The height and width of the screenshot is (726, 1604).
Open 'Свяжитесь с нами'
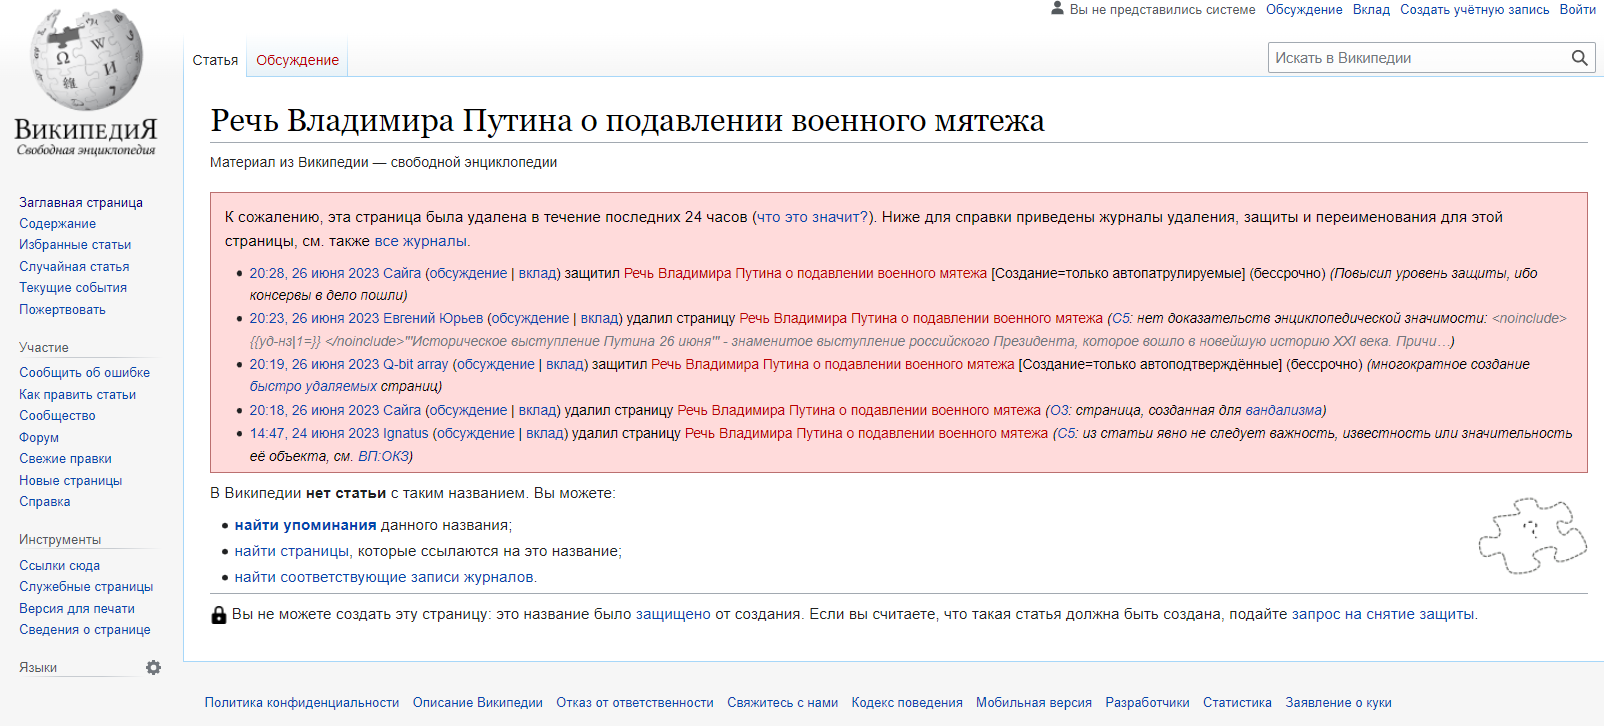pos(783,703)
